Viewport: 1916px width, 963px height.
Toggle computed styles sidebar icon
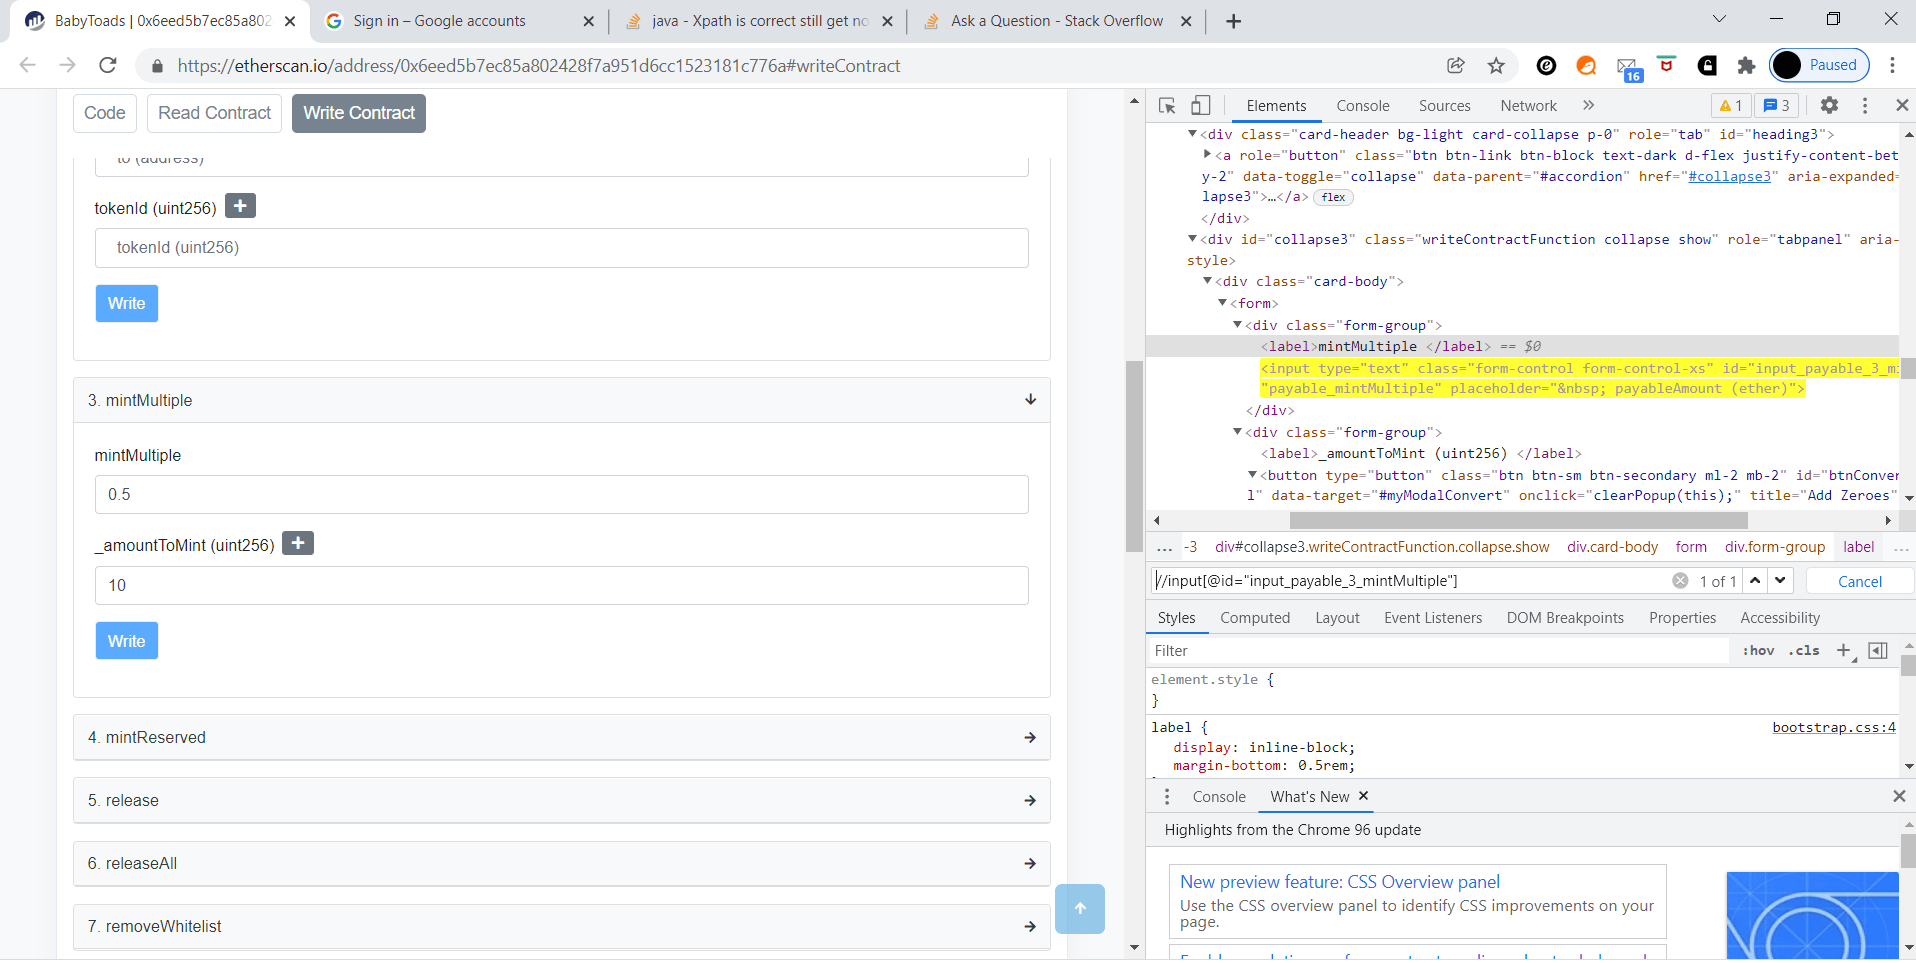(1878, 651)
